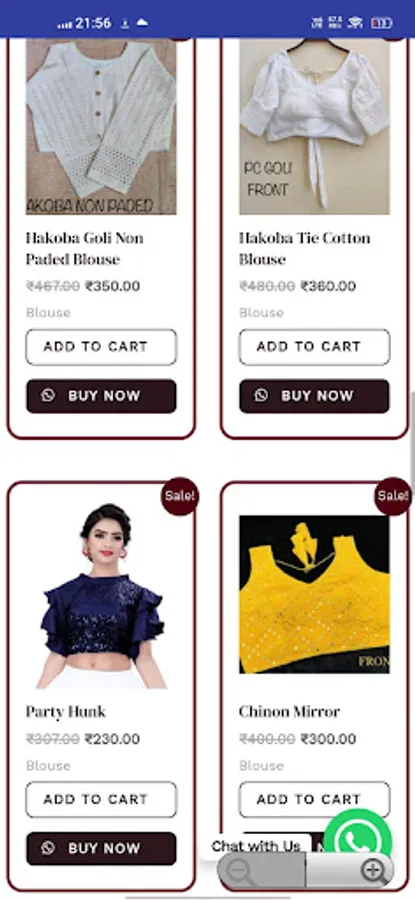Tap the download indicator in status bar

pyautogui.click(x=125, y=24)
